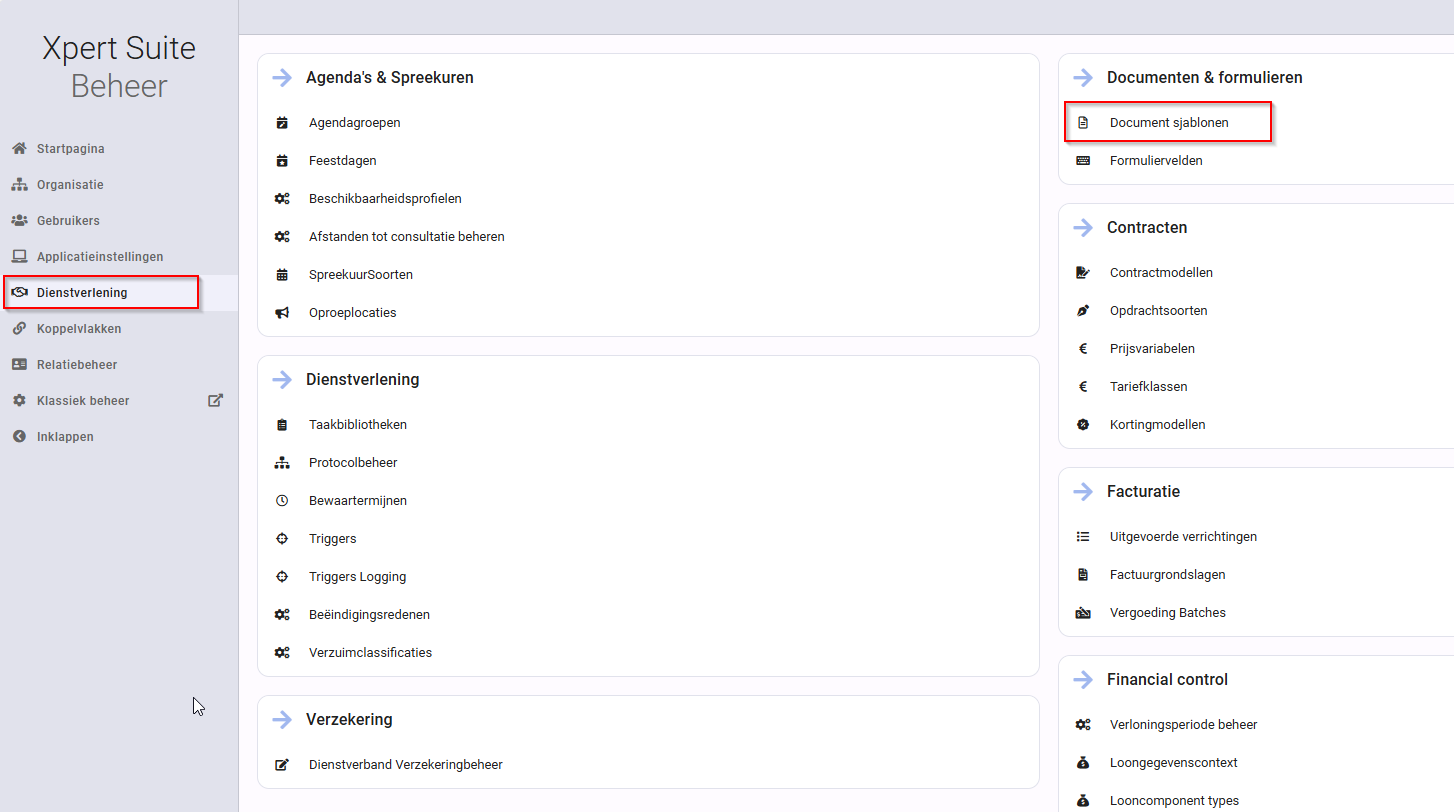Click the contract signing icon beside Contractmodellen
1454x812 pixels.
1083,272
